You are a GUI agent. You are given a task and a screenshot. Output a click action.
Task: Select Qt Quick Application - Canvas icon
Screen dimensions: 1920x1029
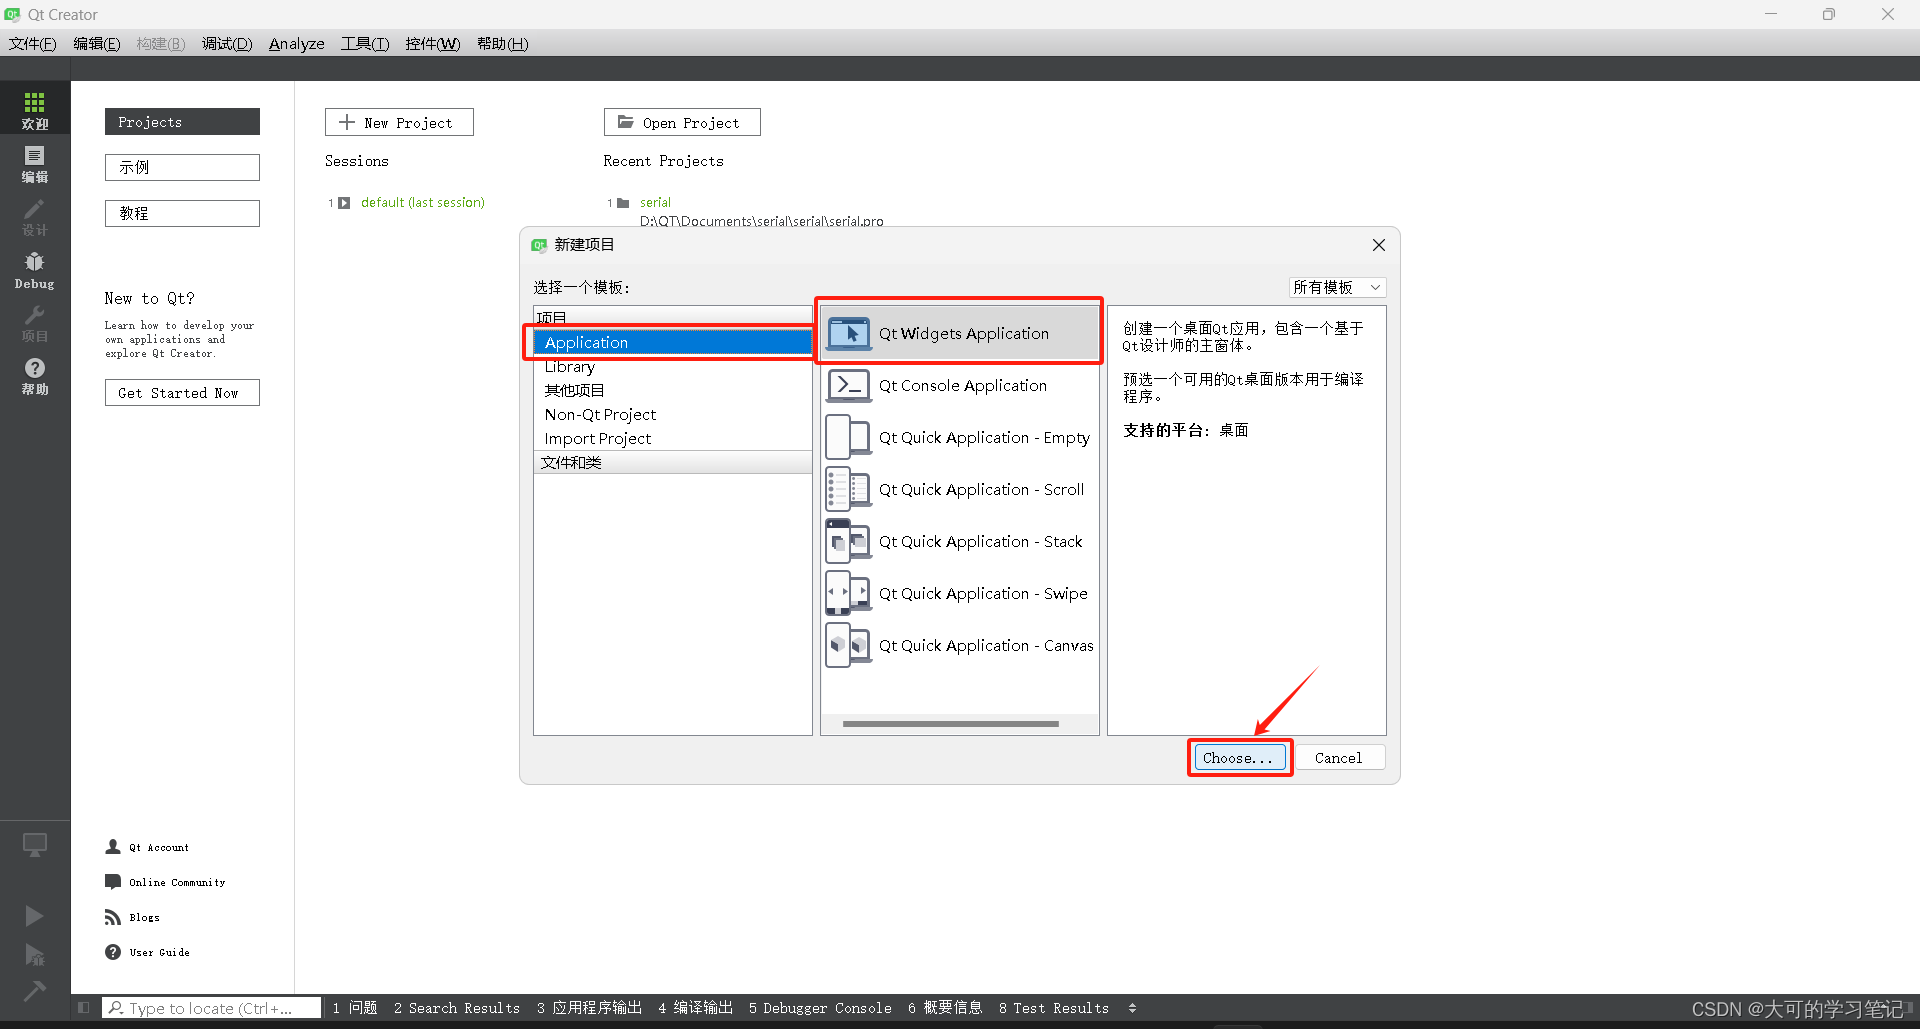click(849, 645)
